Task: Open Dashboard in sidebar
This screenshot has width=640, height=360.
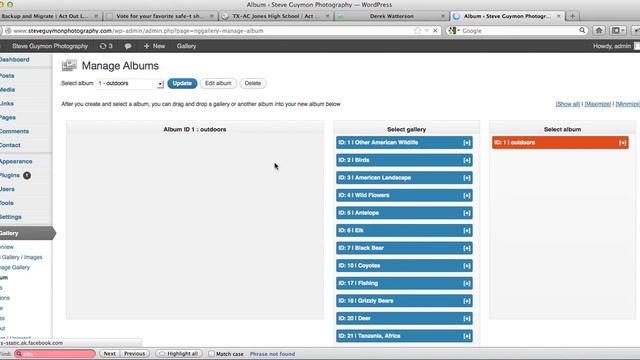Action: 15,60
